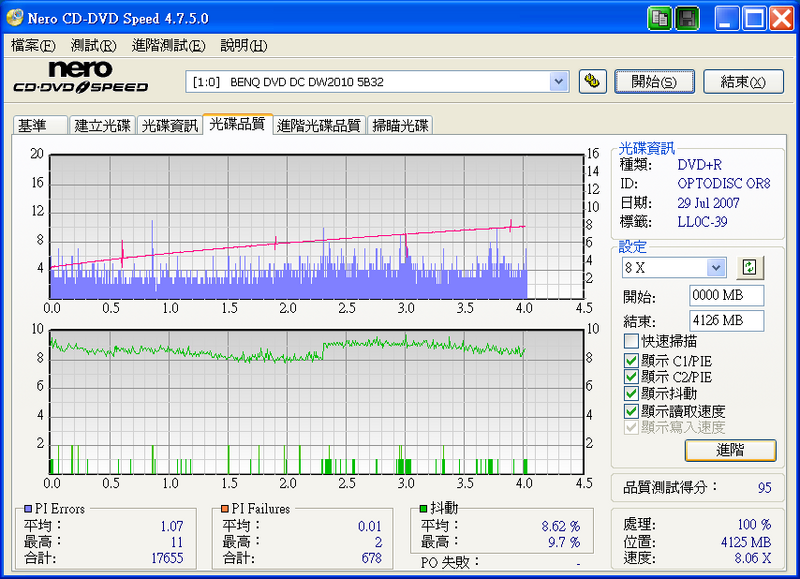The width and height of the screenshot is (800, 579).
Task: Uncheck the 顯示 C1/PIE checkbox
Action: click(x=631, y=361)
